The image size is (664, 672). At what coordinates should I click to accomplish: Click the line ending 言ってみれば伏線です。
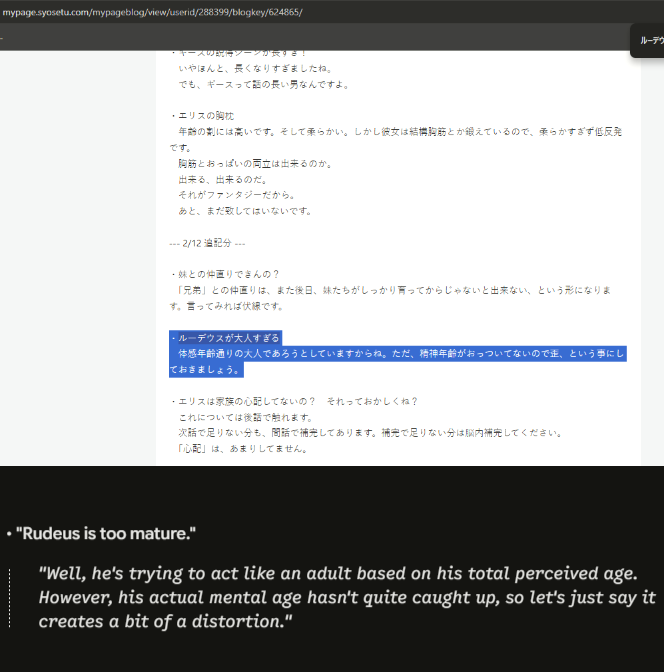click(x=226, y=306)
